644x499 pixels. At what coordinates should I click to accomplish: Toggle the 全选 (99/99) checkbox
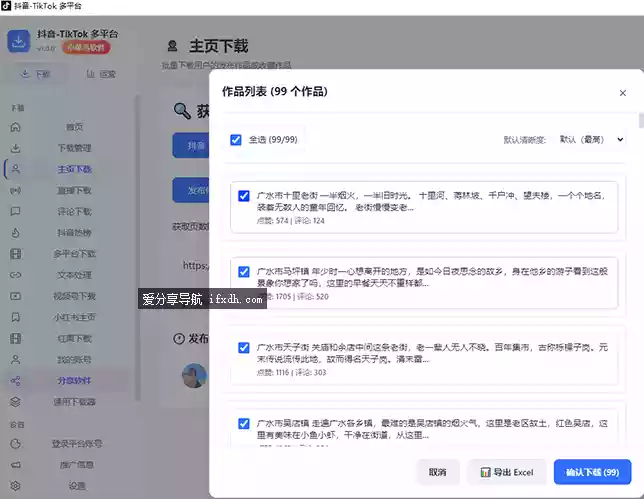tap(236, 140)
